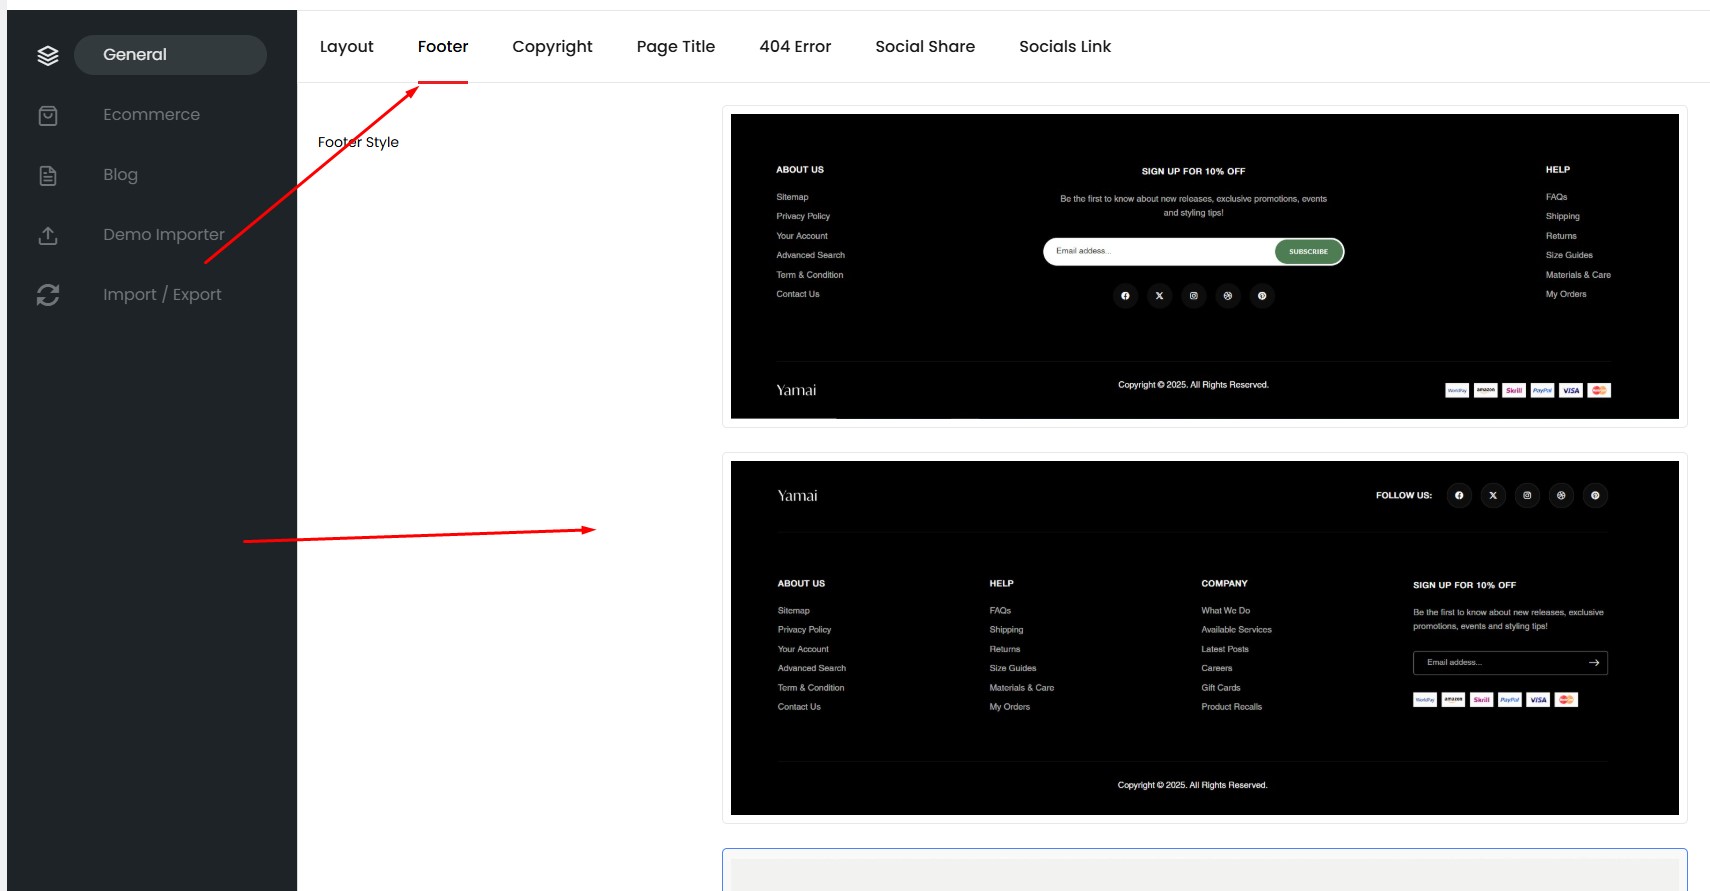Click the Footer Style label
The width and height of the screenshot is (1710, 891).
[x=358, y=143]
